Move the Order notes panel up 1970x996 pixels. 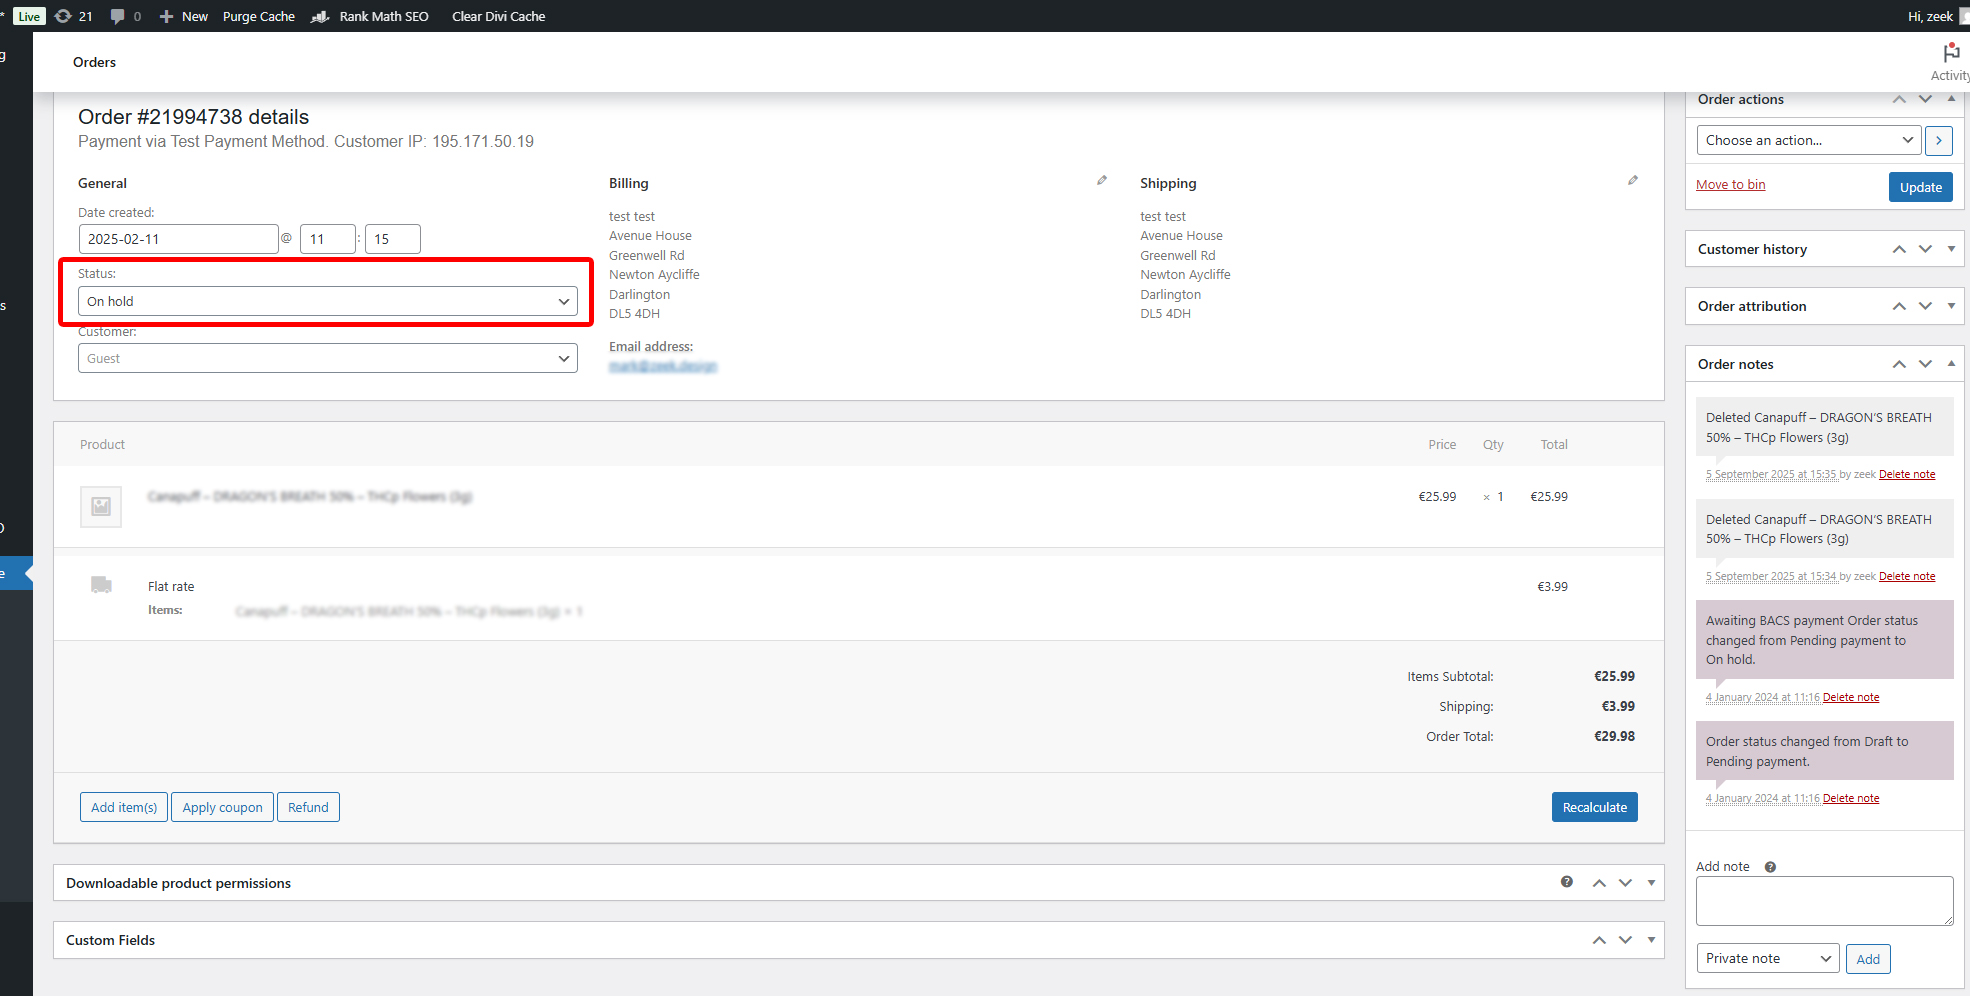pyautogui.click(x=1899, y=364)
